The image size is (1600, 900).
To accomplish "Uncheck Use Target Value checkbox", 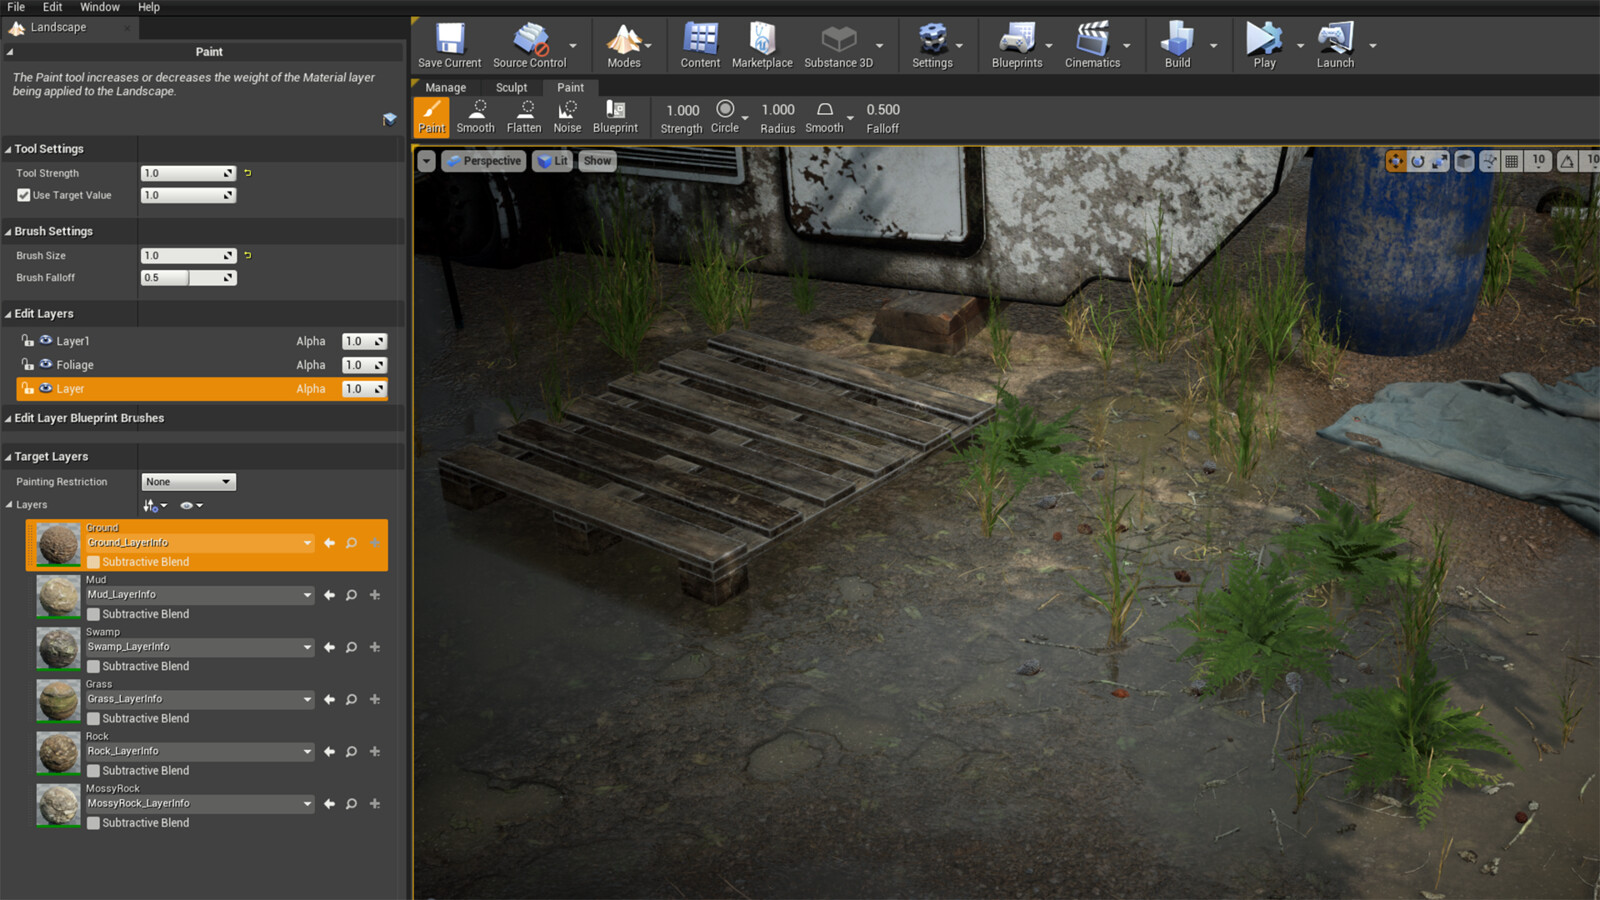I will click(x=23, y=195).
